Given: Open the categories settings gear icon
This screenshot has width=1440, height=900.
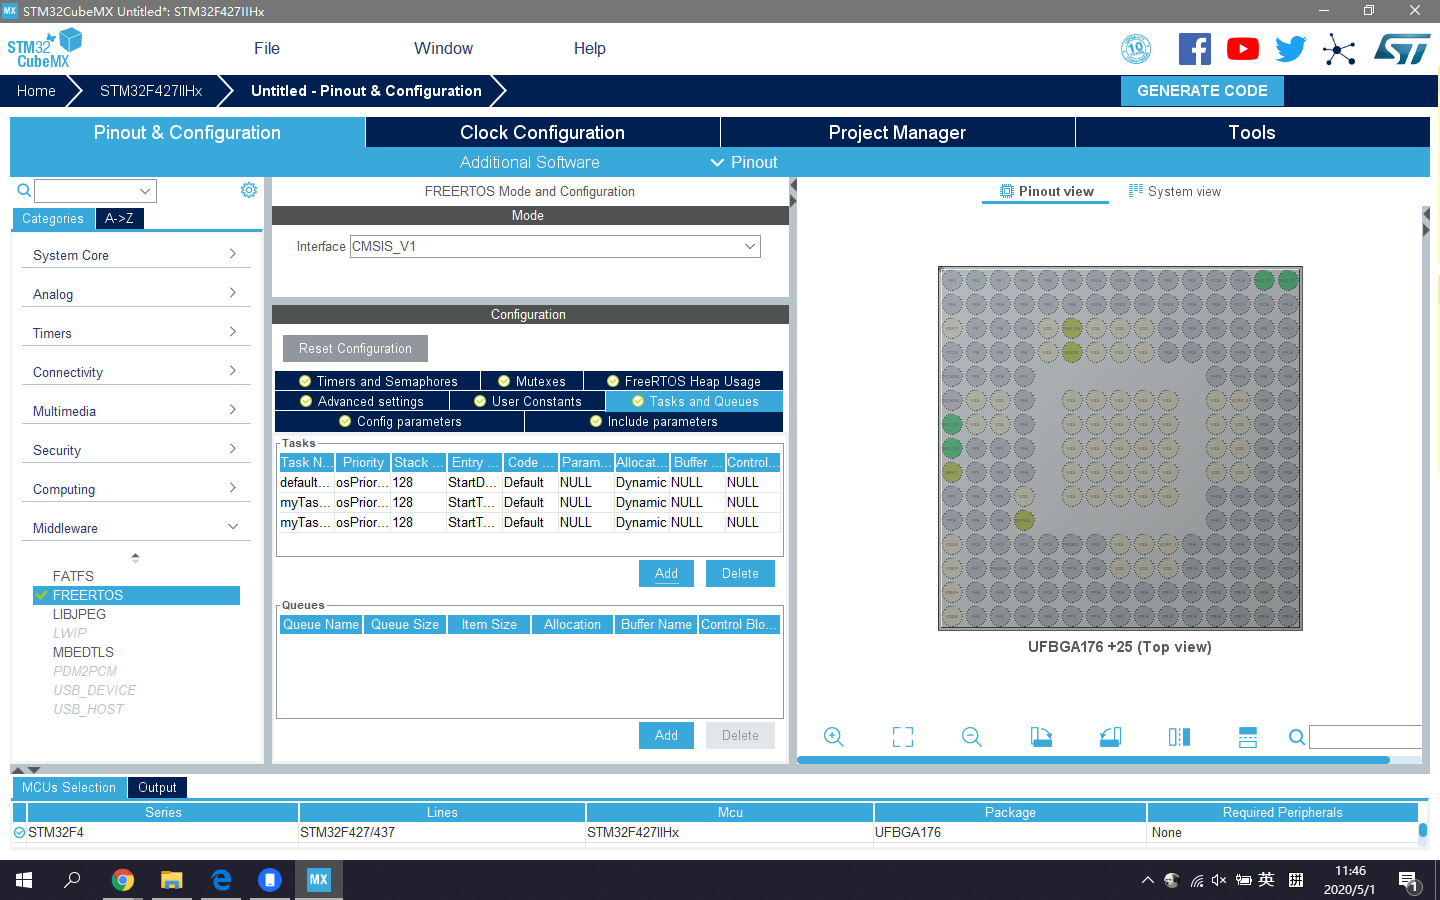Looking at the screenshot, I should point(249,190).
